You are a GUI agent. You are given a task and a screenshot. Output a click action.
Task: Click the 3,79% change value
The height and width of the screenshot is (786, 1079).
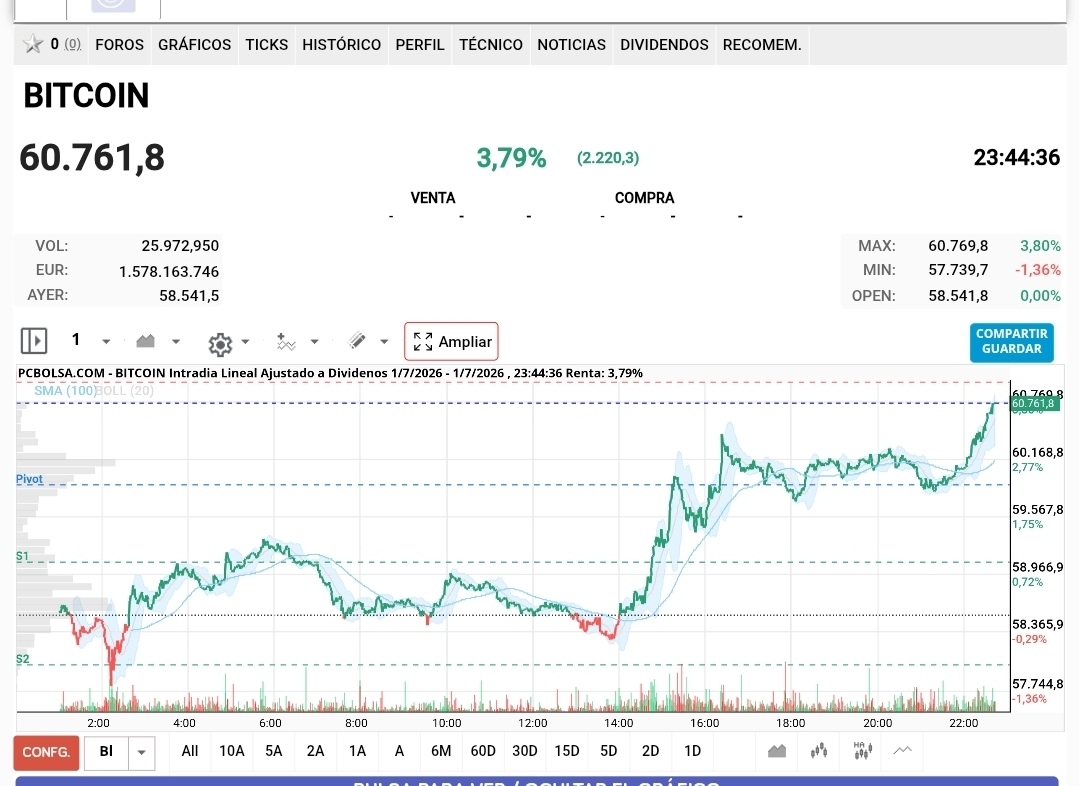click(x=511, y=158)
